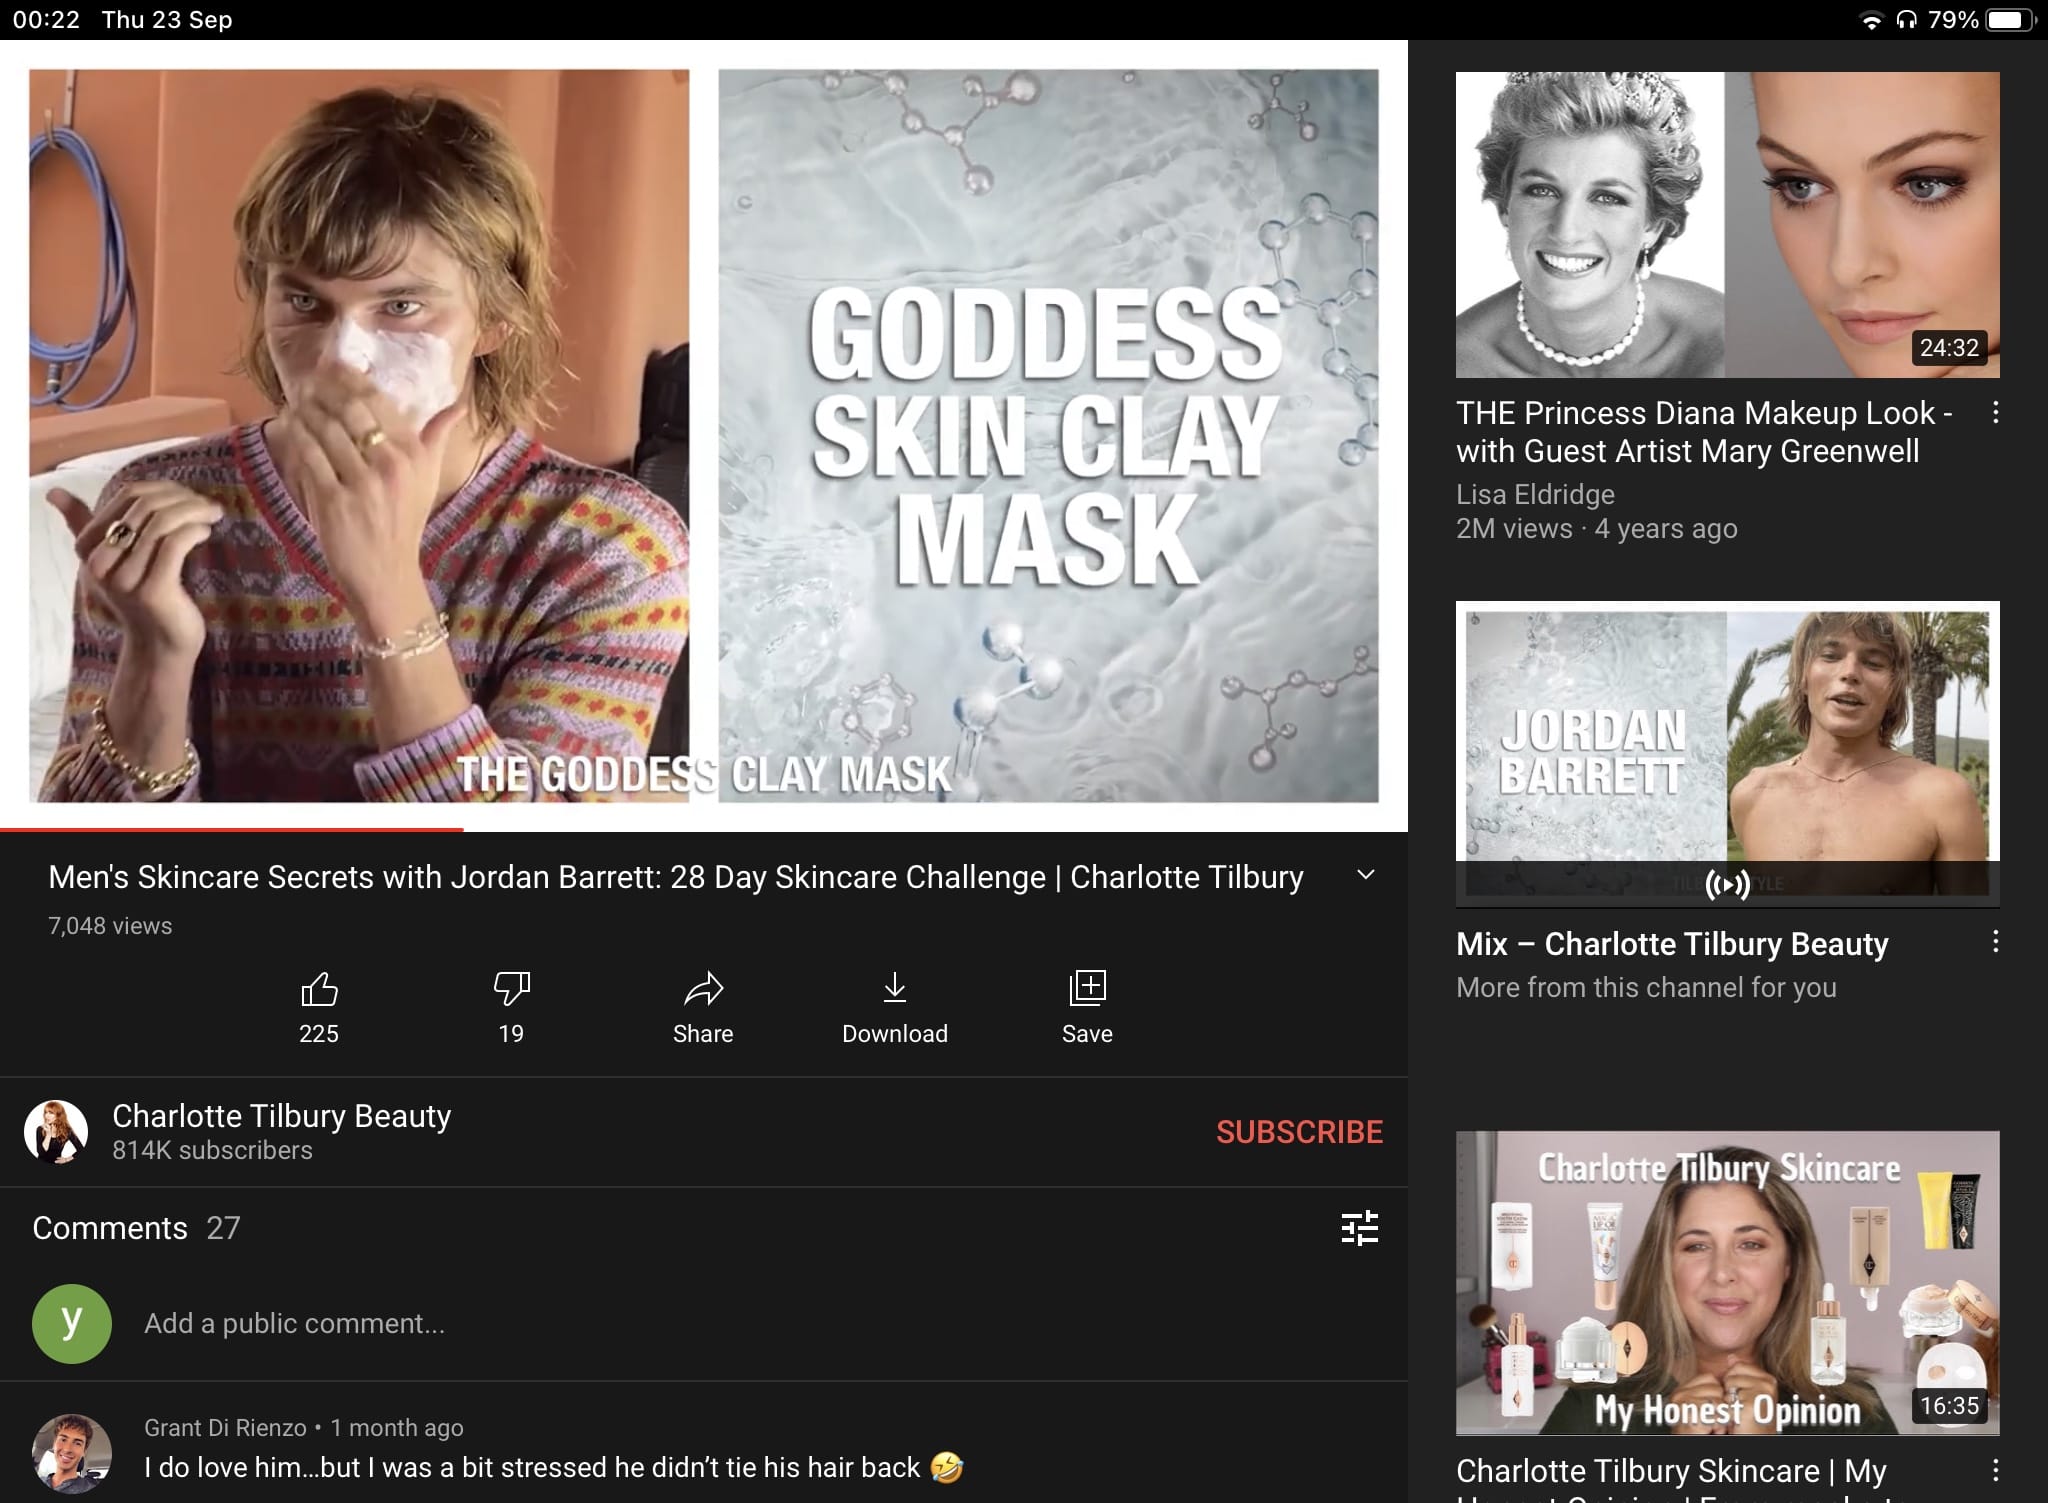Screen dimensions: 2048x1503
Task: Tap the 7,048 views count
Action: [x=110, y=926]
